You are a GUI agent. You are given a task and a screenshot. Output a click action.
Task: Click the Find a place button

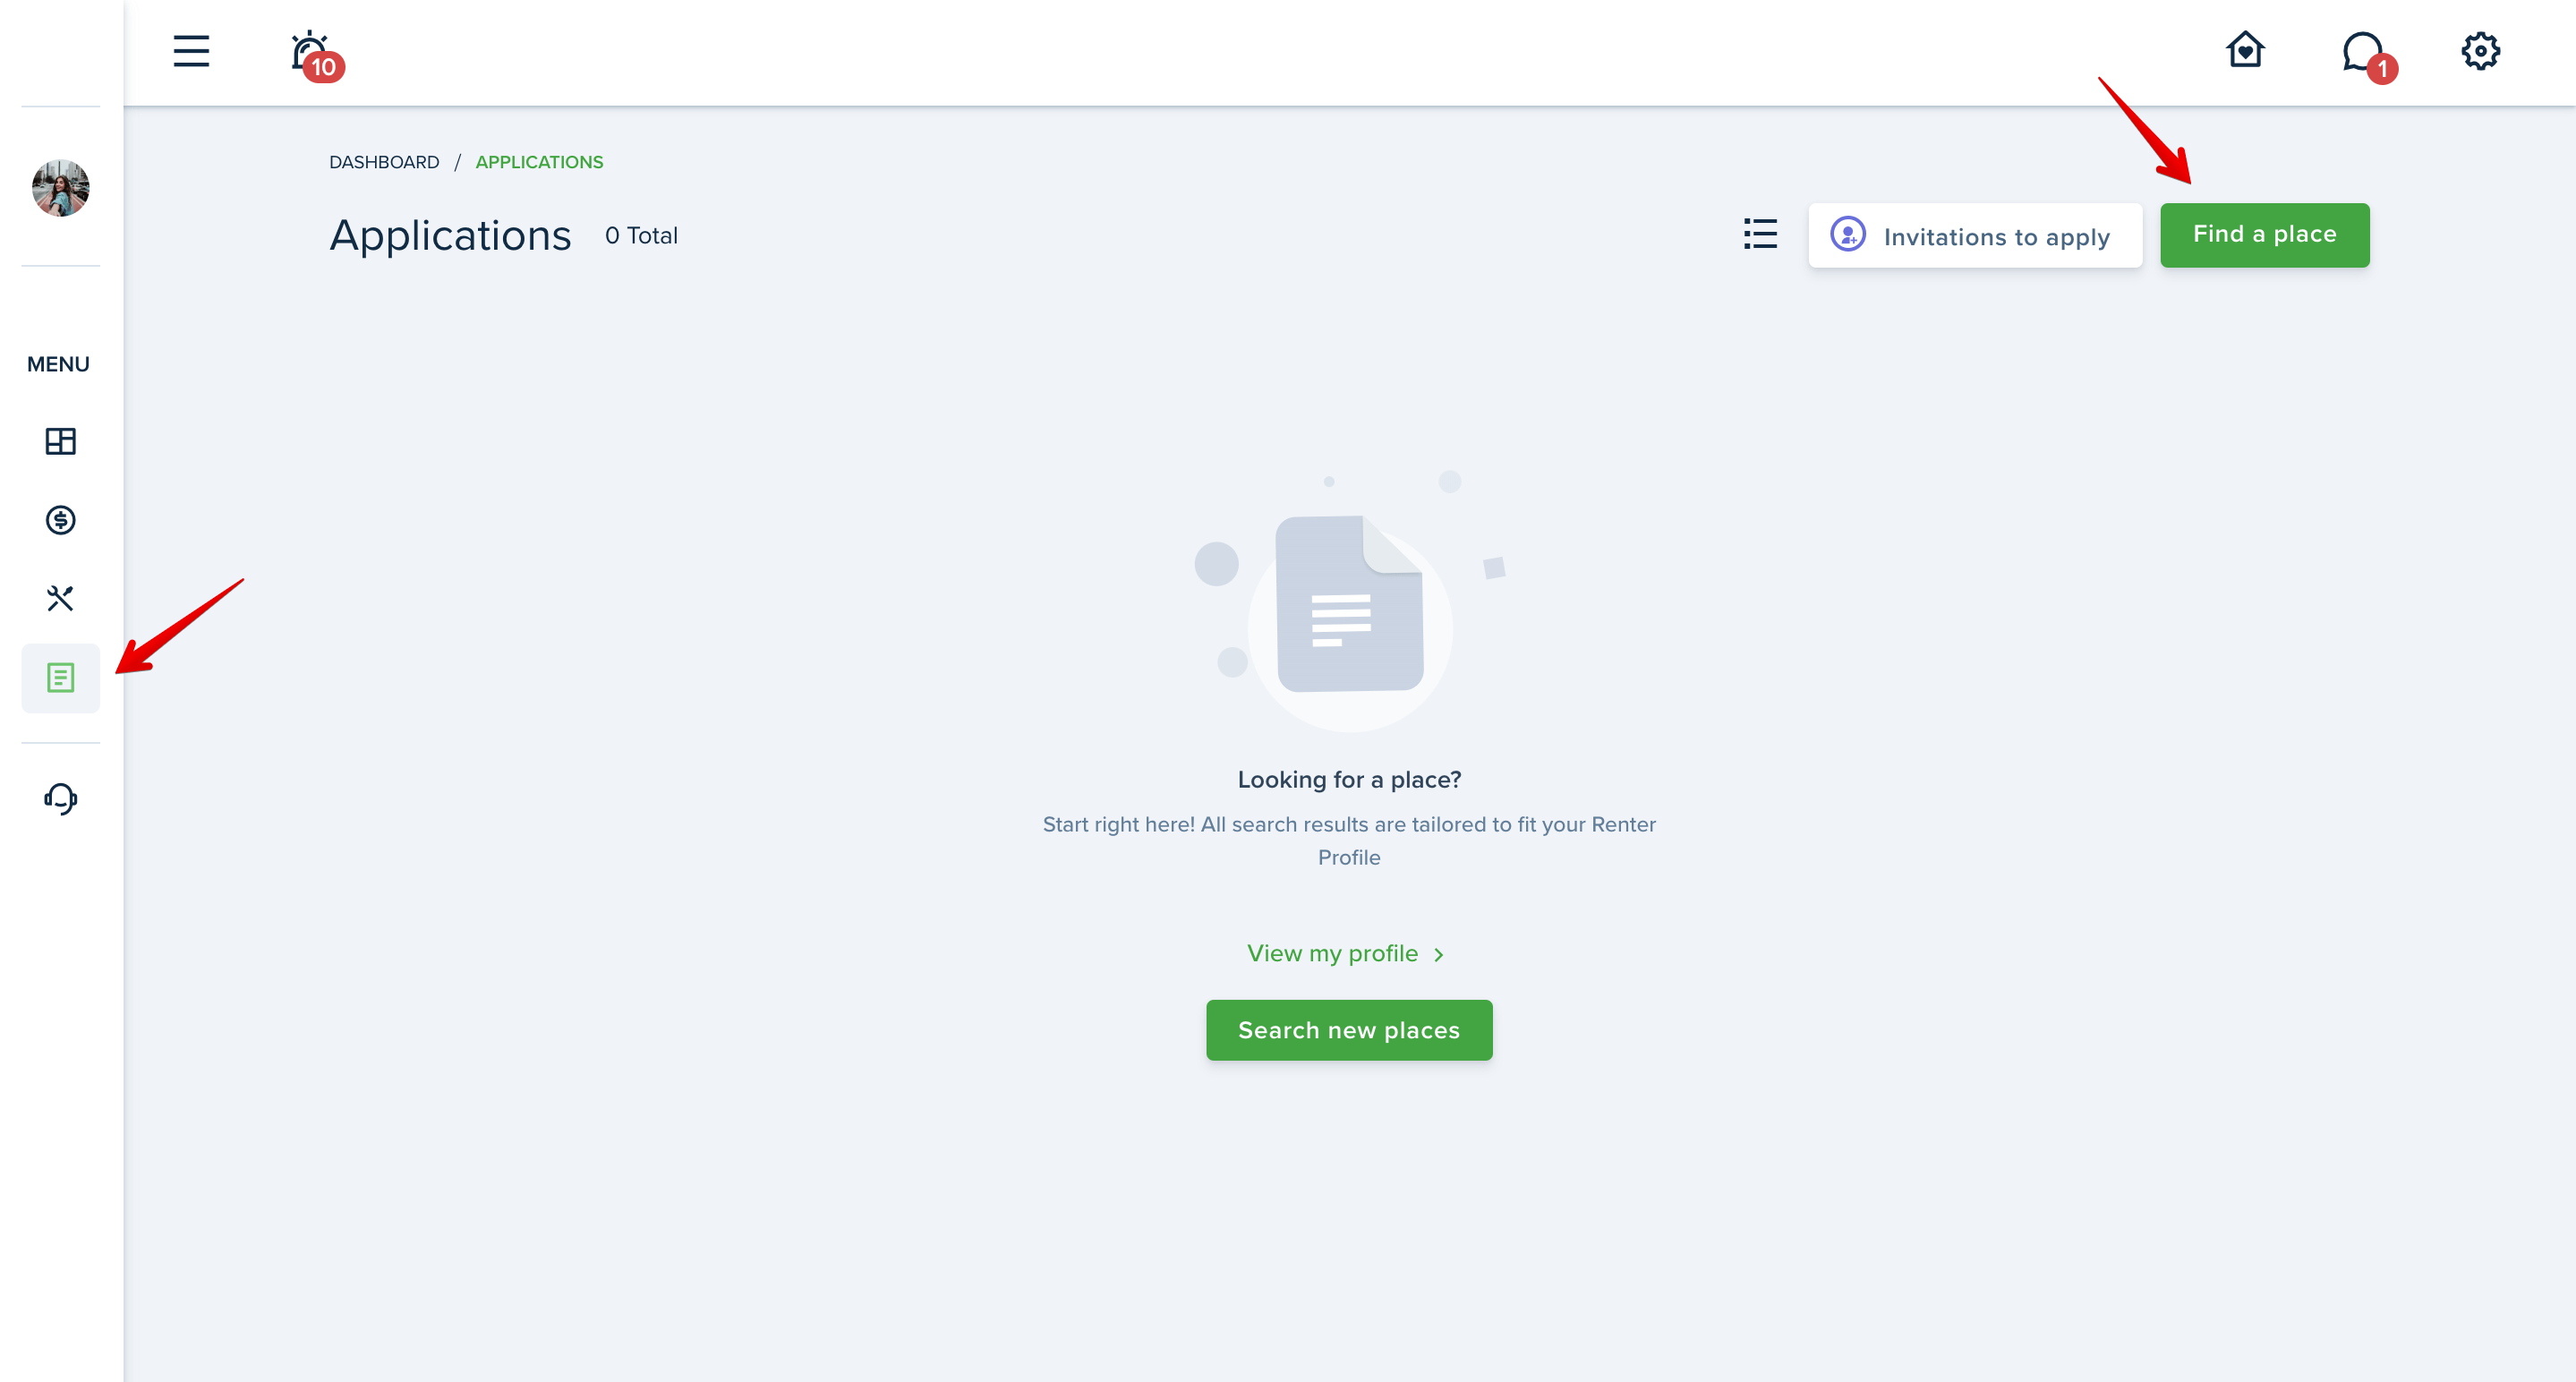click(2264, 235)
